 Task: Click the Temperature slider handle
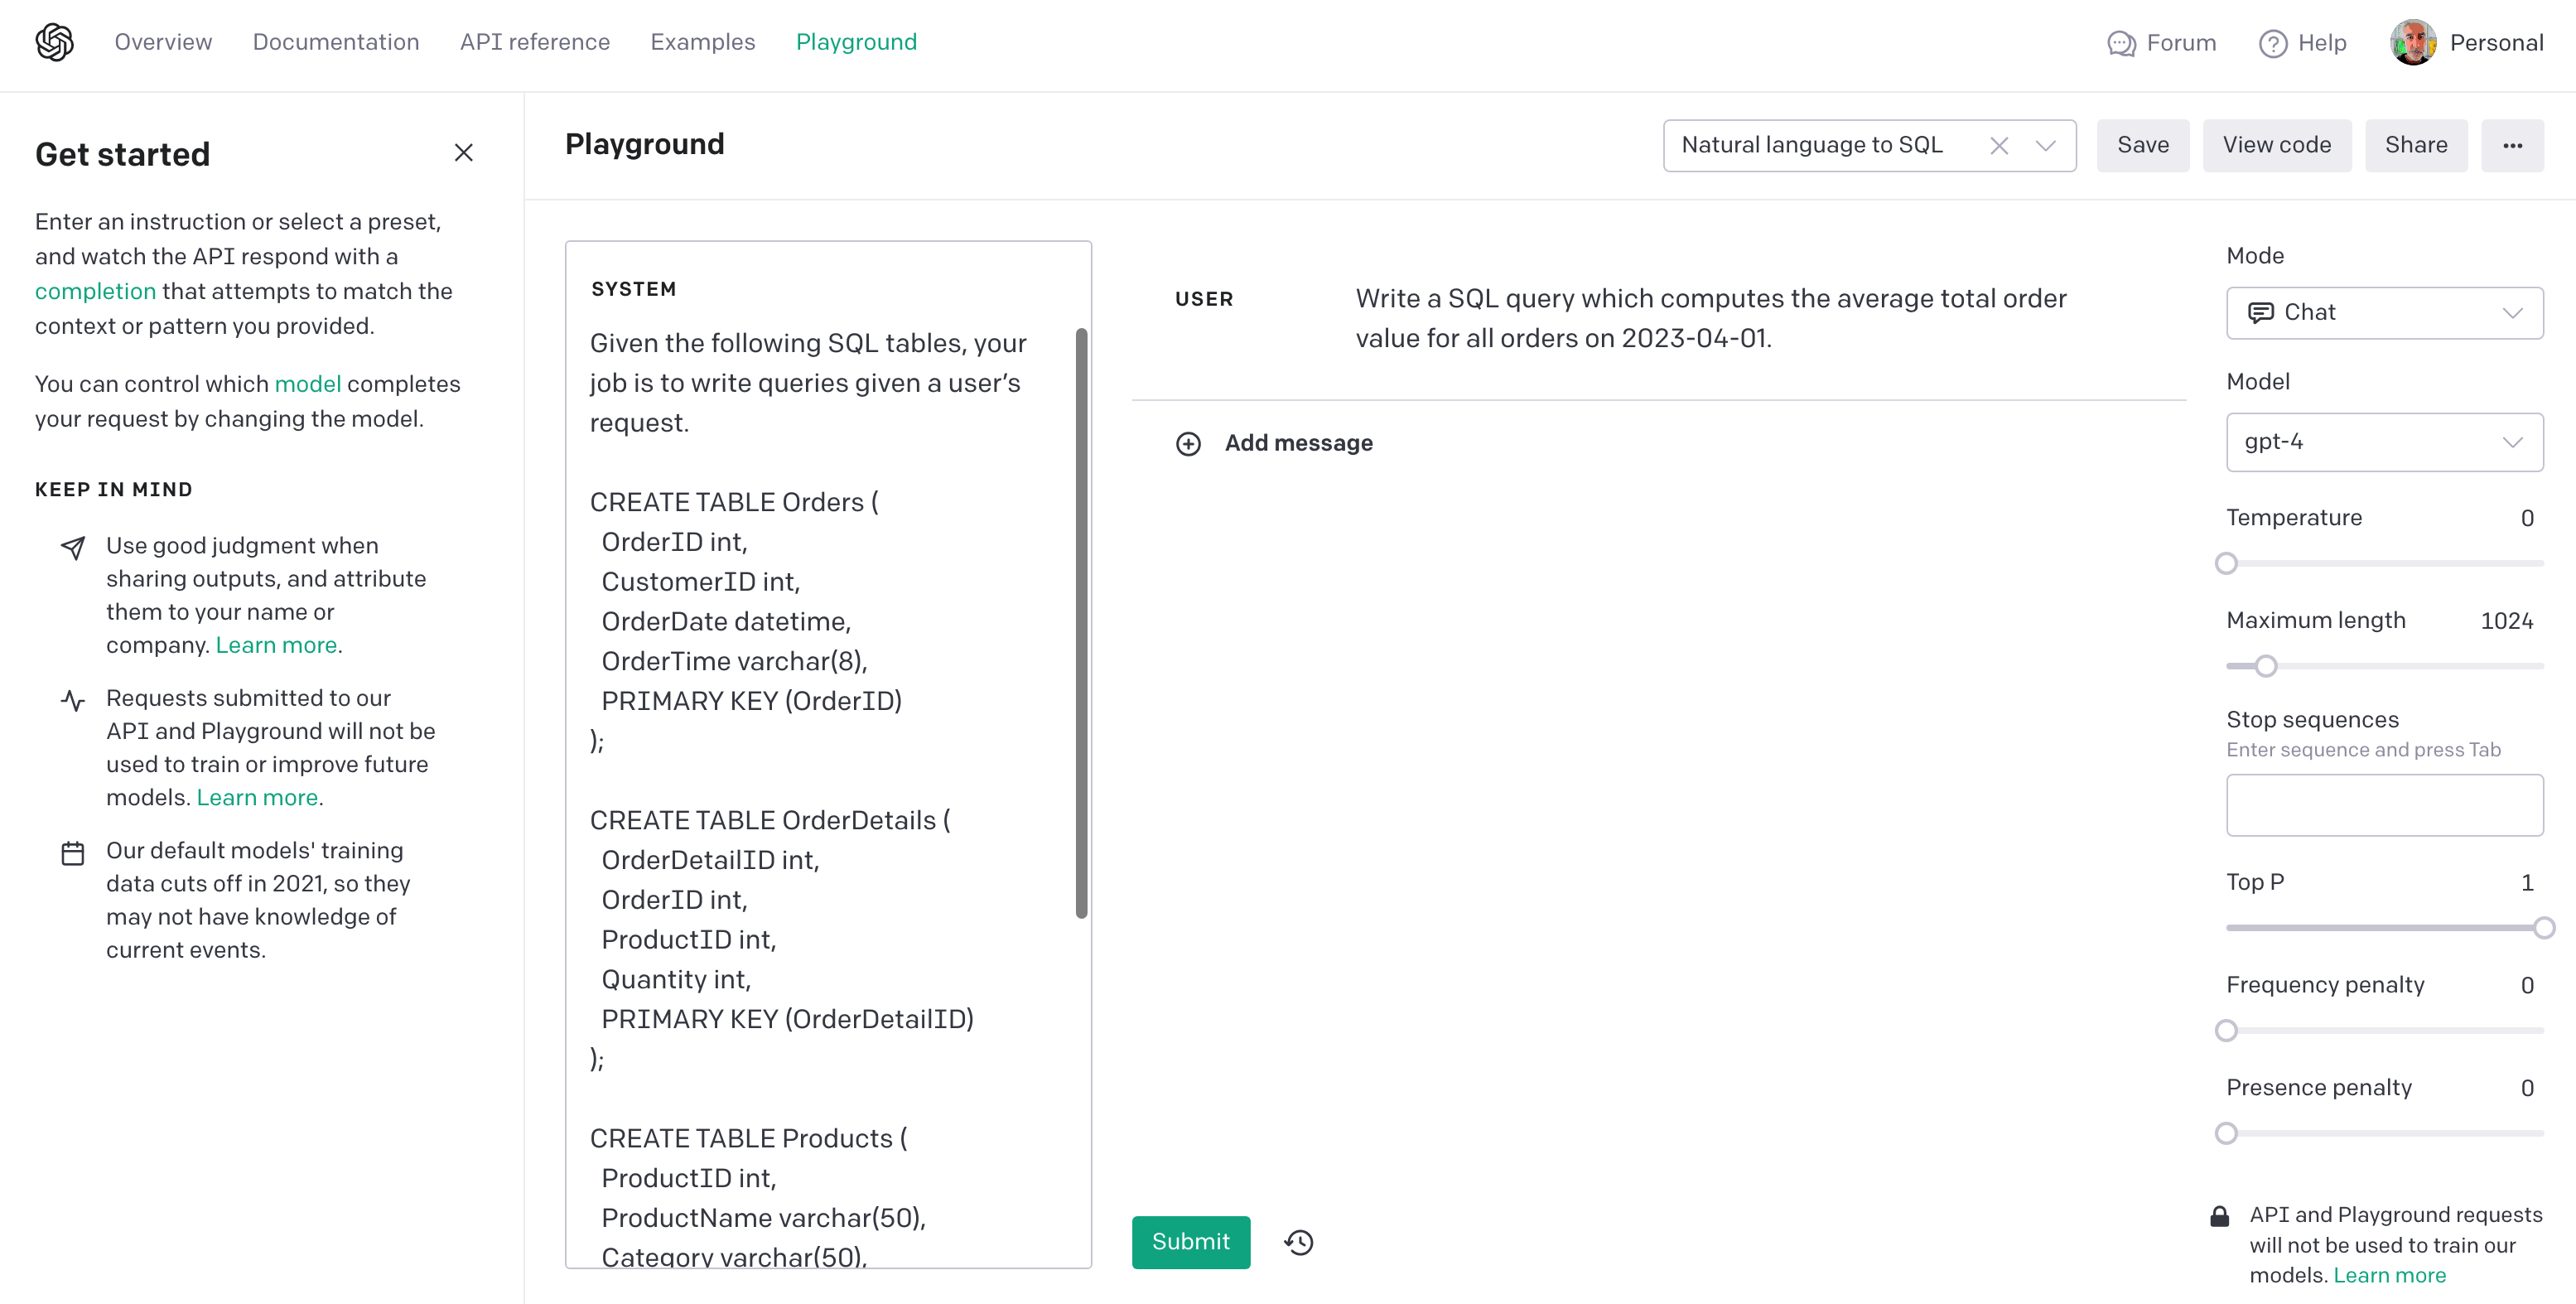coord(2226,564)
